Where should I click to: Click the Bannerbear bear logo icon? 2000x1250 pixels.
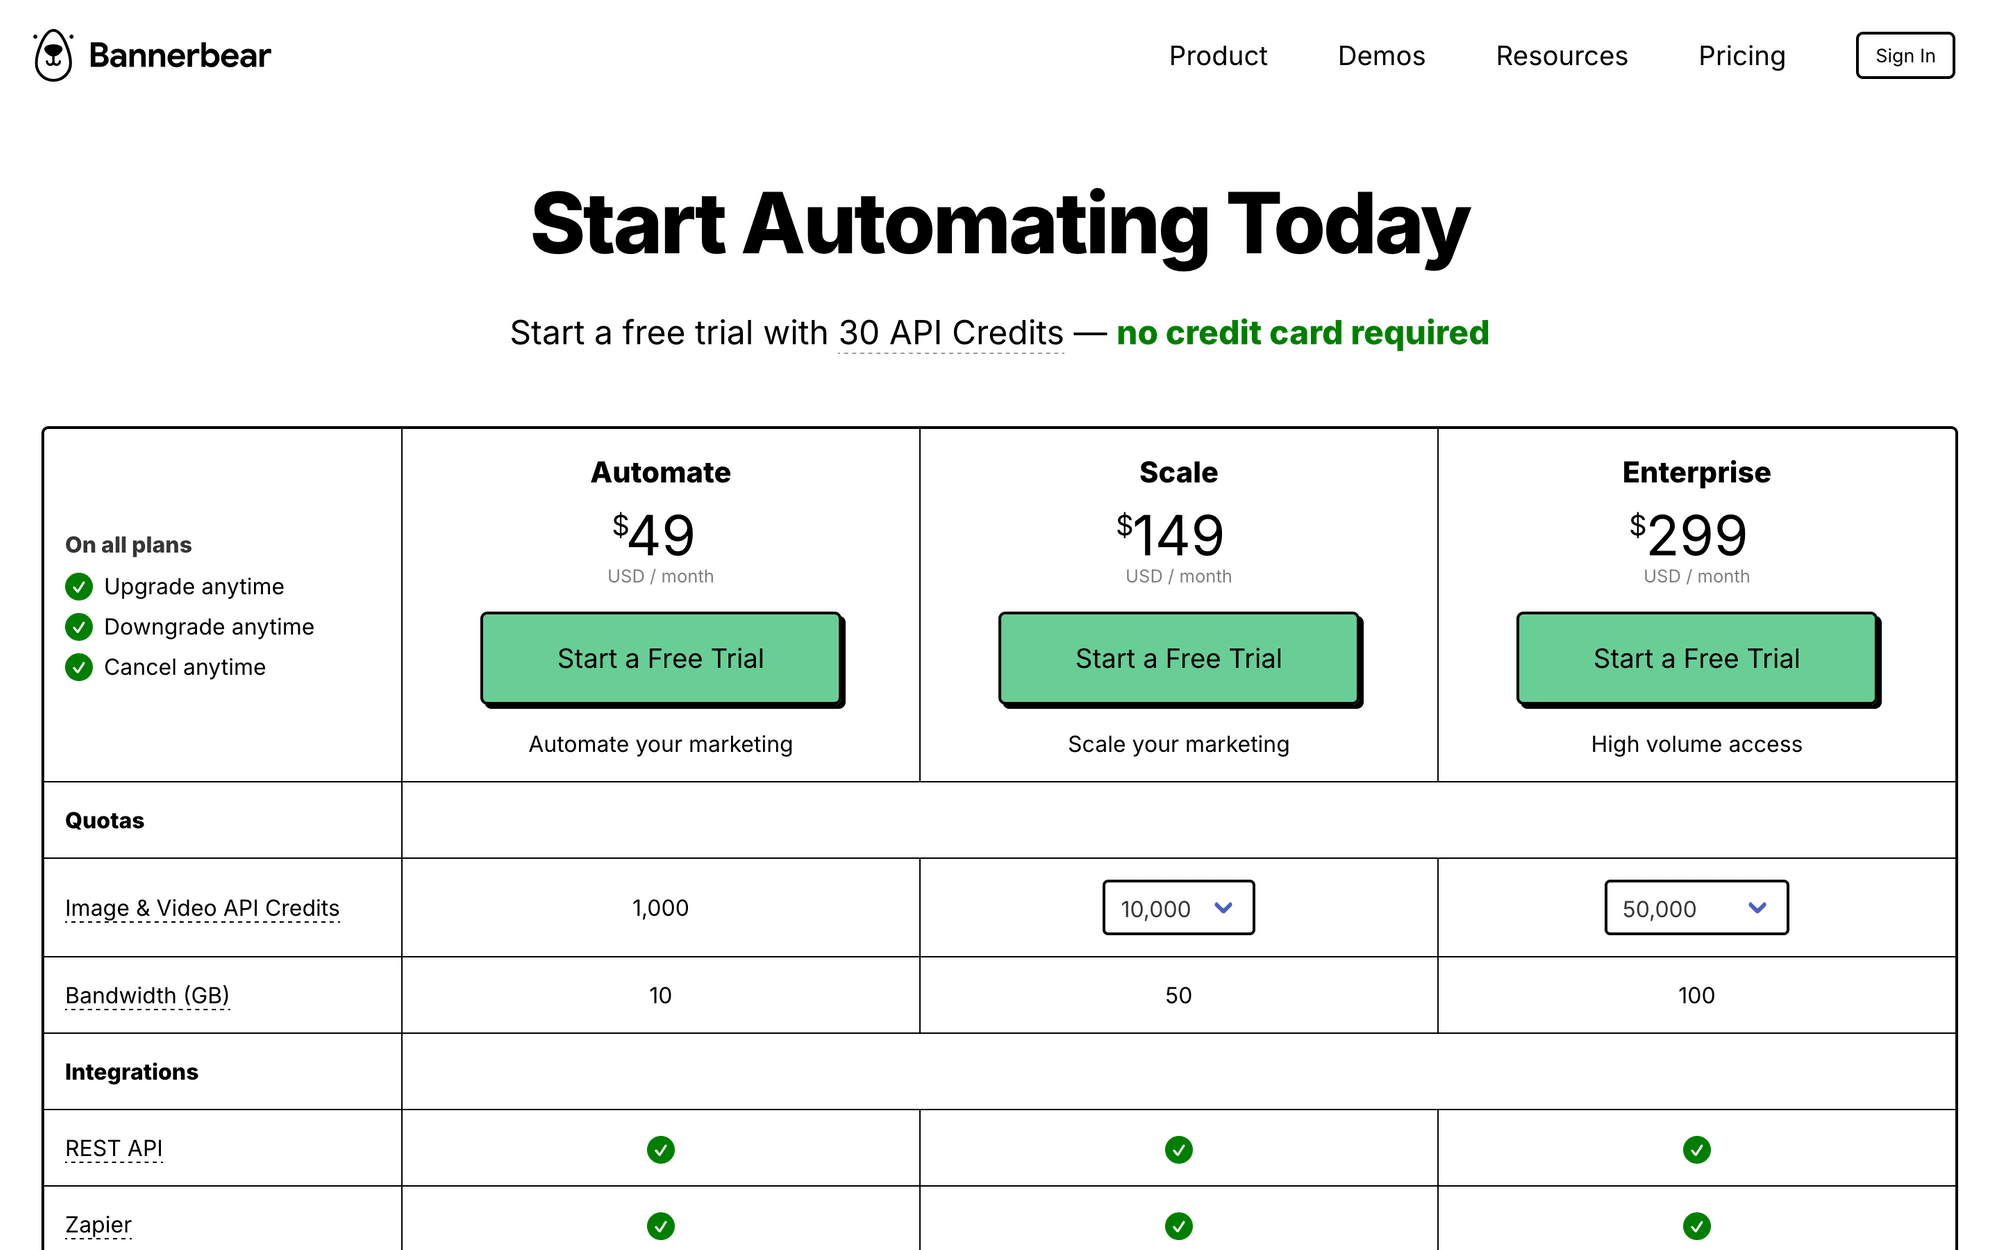coord(53,55)
